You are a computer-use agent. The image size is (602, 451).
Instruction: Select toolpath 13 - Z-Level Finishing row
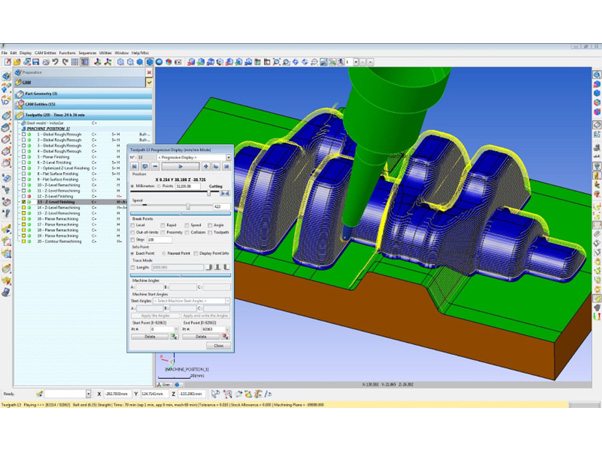(x=62, y=201)
